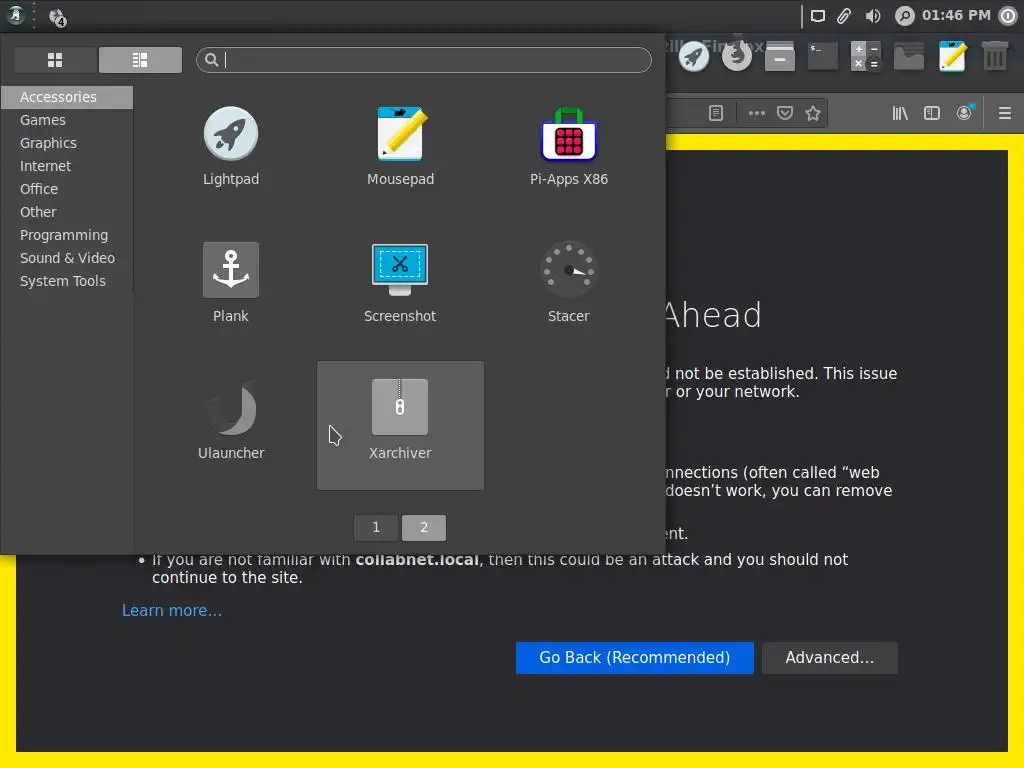Screen dimensions: 1024x768
Task: Click the Lightpad rocket icon in dock
Action: (694, 56)
